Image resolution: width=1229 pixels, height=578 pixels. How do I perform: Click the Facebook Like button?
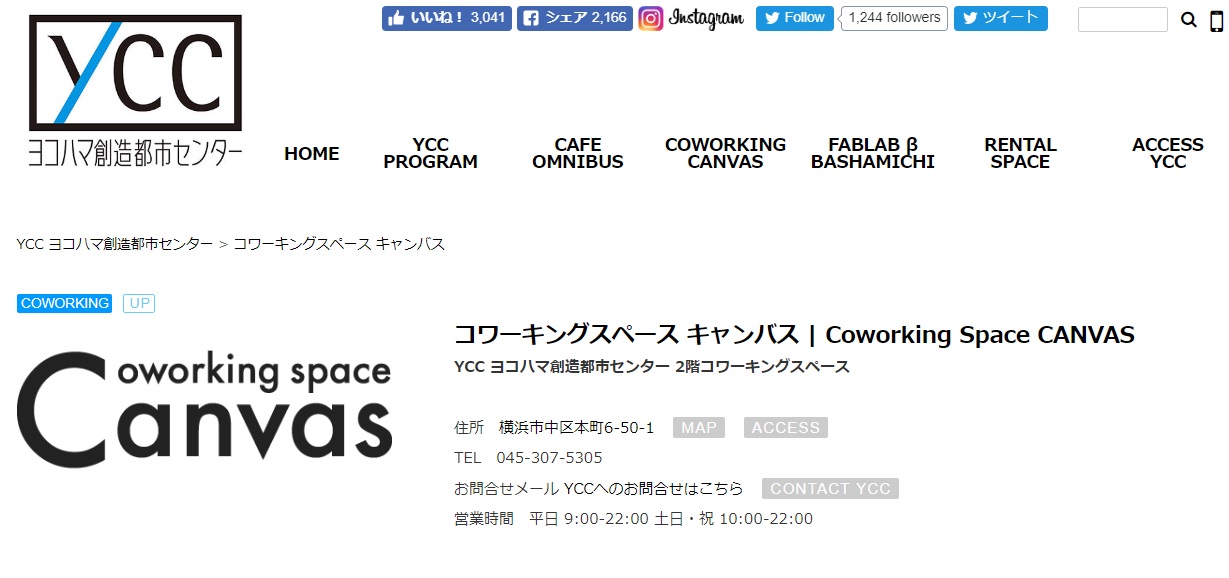tap(446, 18)
